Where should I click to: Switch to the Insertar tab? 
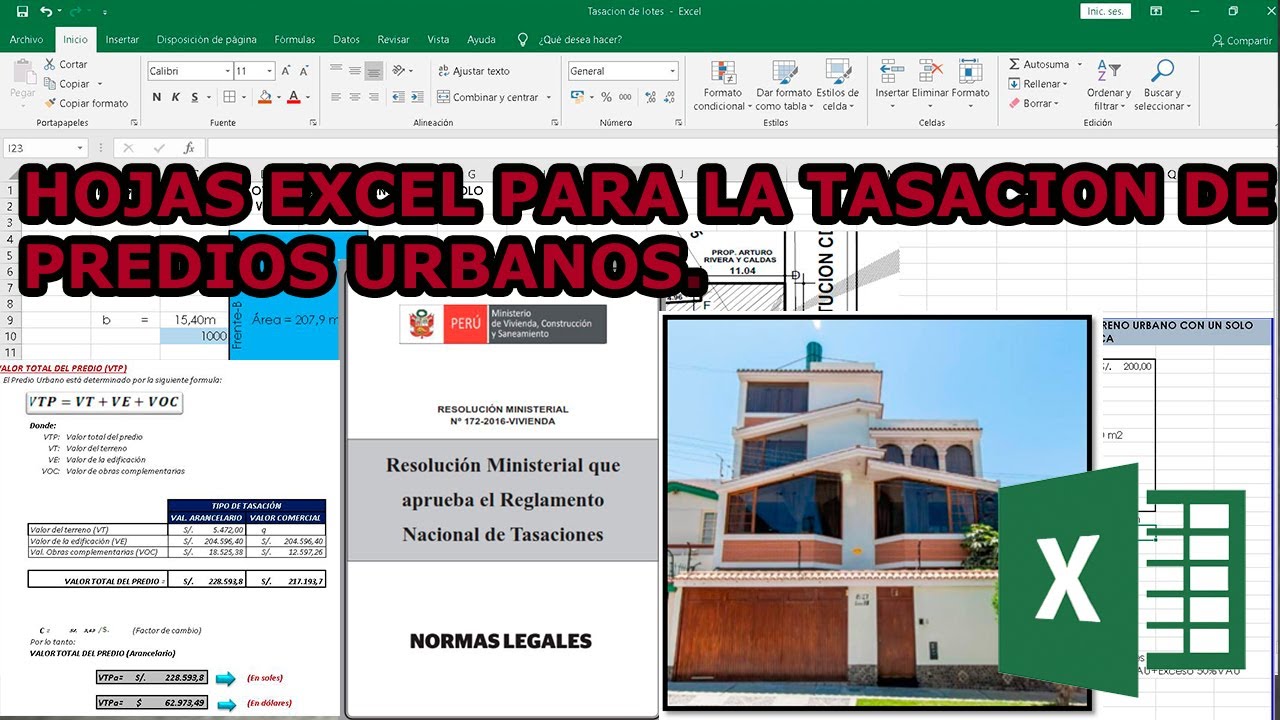point(122,40)
